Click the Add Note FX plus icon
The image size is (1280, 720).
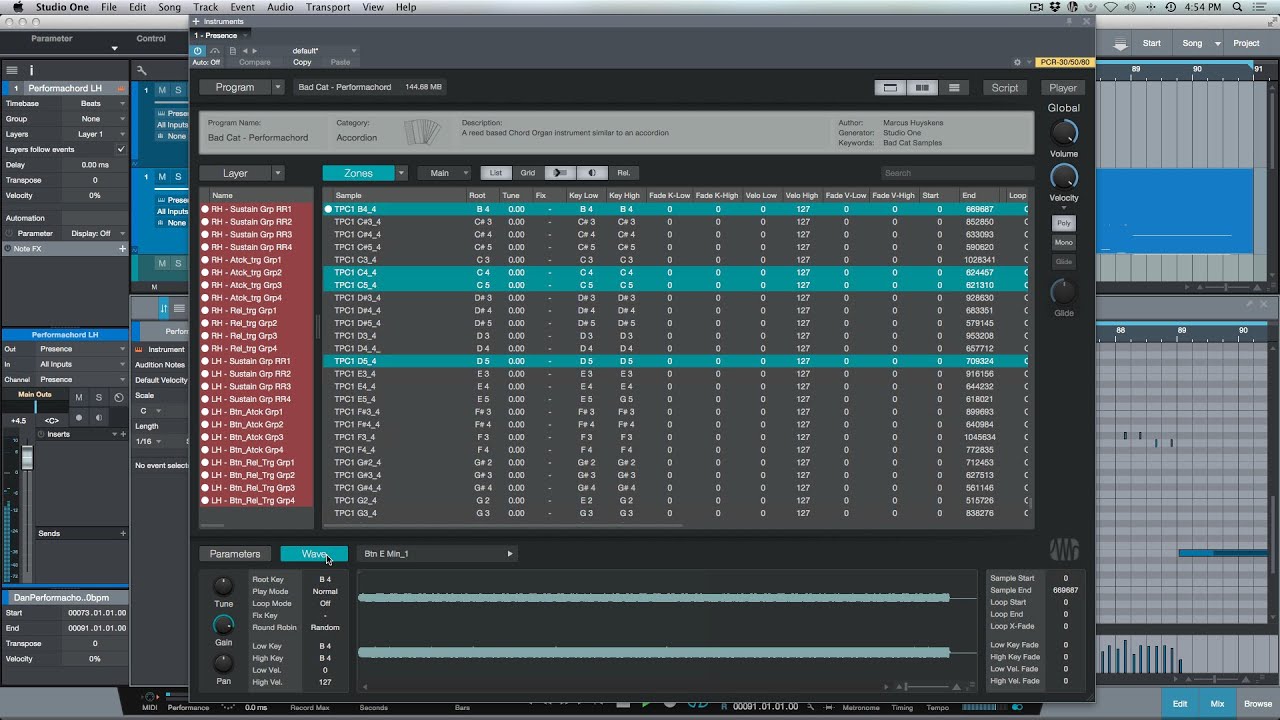point(123,248)
